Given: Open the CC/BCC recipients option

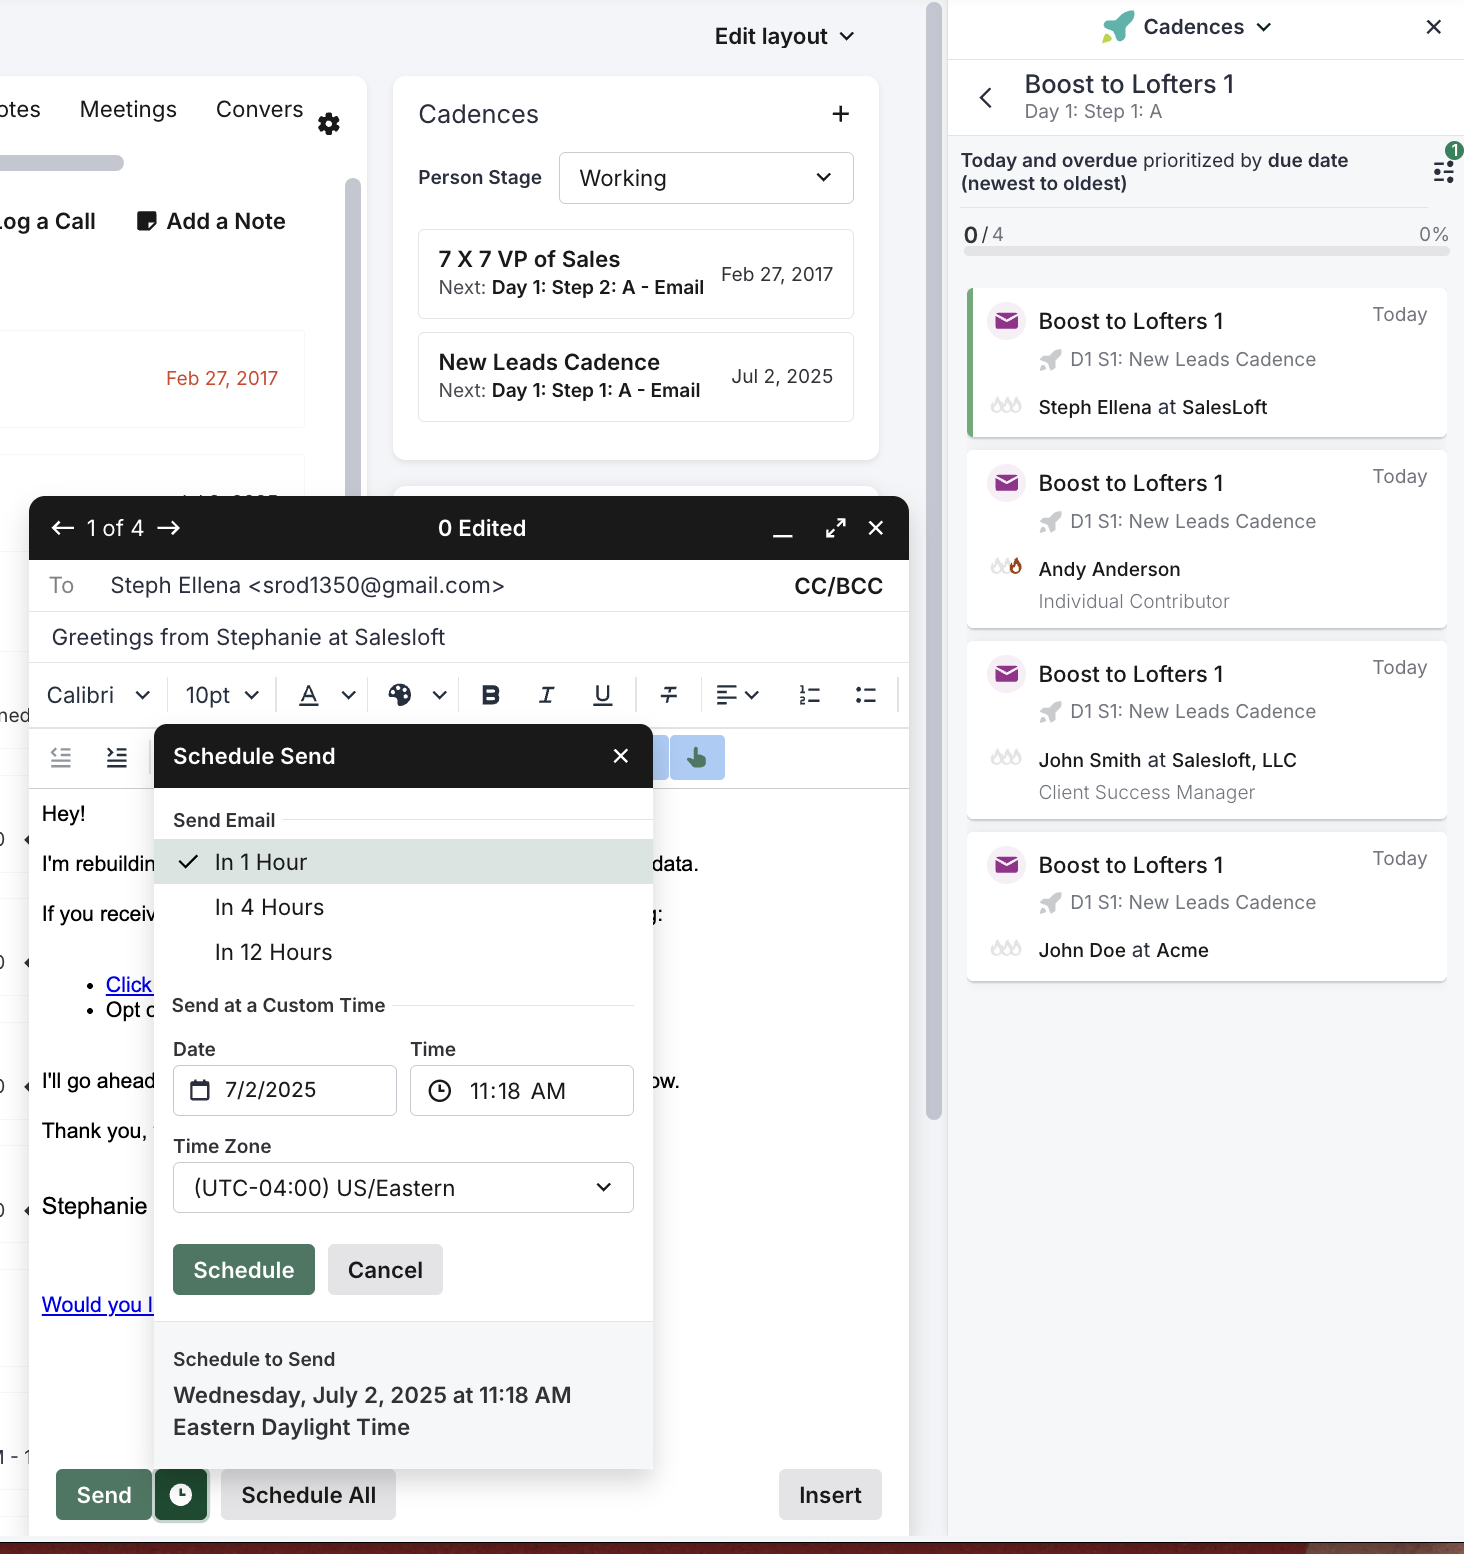Looking at the screenshot, I should coord(838,586).
